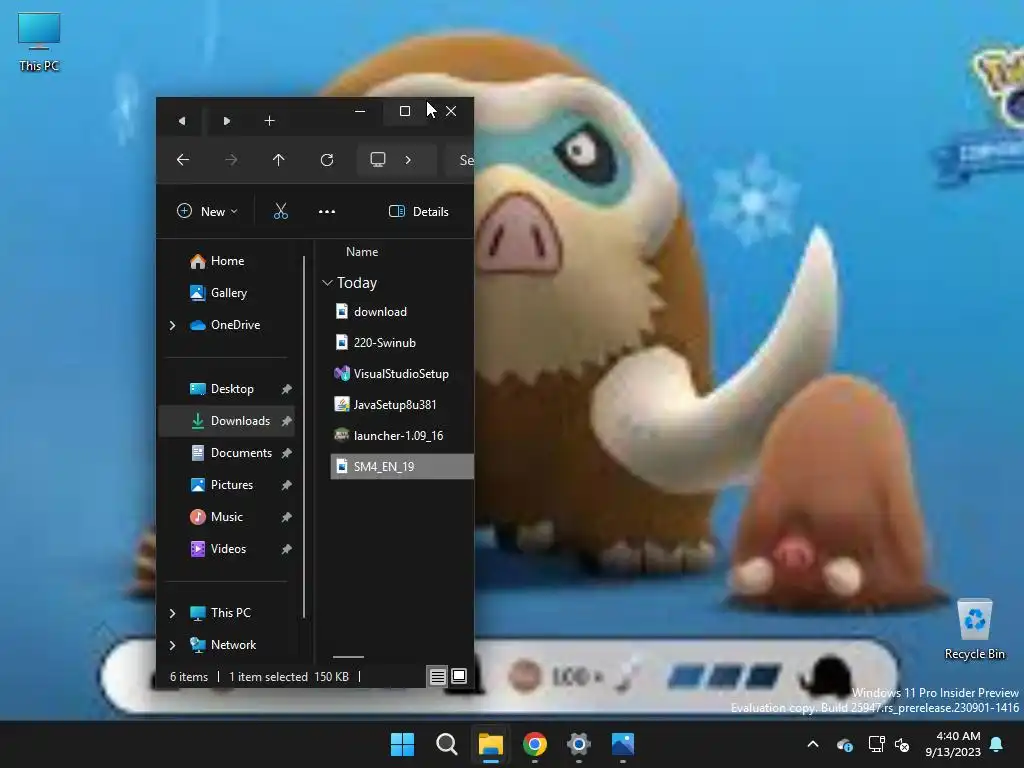Image resolution: width=1024 pixels, height=768 pixels.
Task: Click the forward navigation arrow
Action: pos(231,159)
